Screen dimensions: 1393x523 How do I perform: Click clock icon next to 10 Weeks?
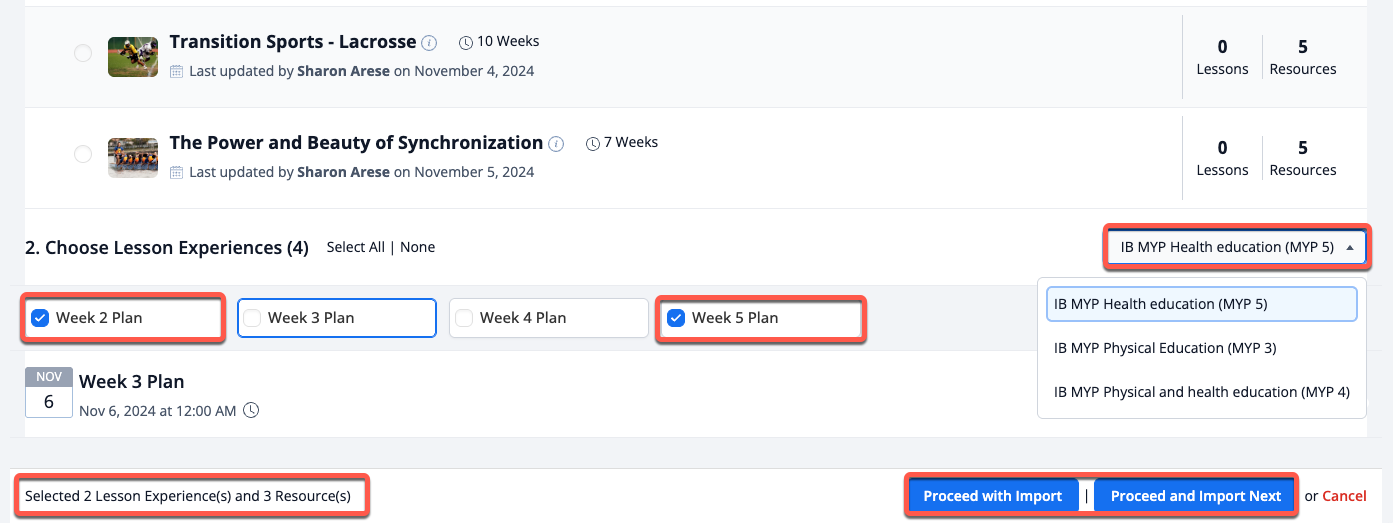click(x=465, y=43)
